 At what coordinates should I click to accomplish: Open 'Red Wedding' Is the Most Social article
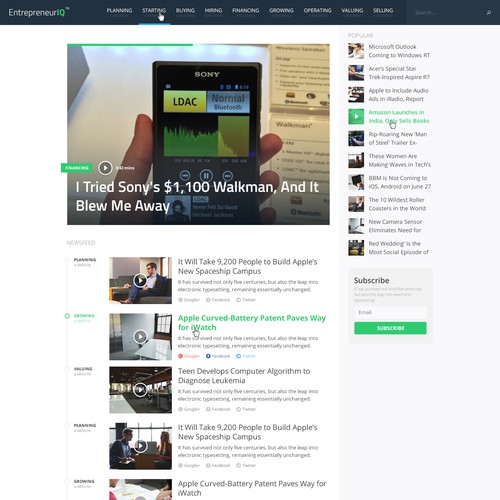point(398,248)
